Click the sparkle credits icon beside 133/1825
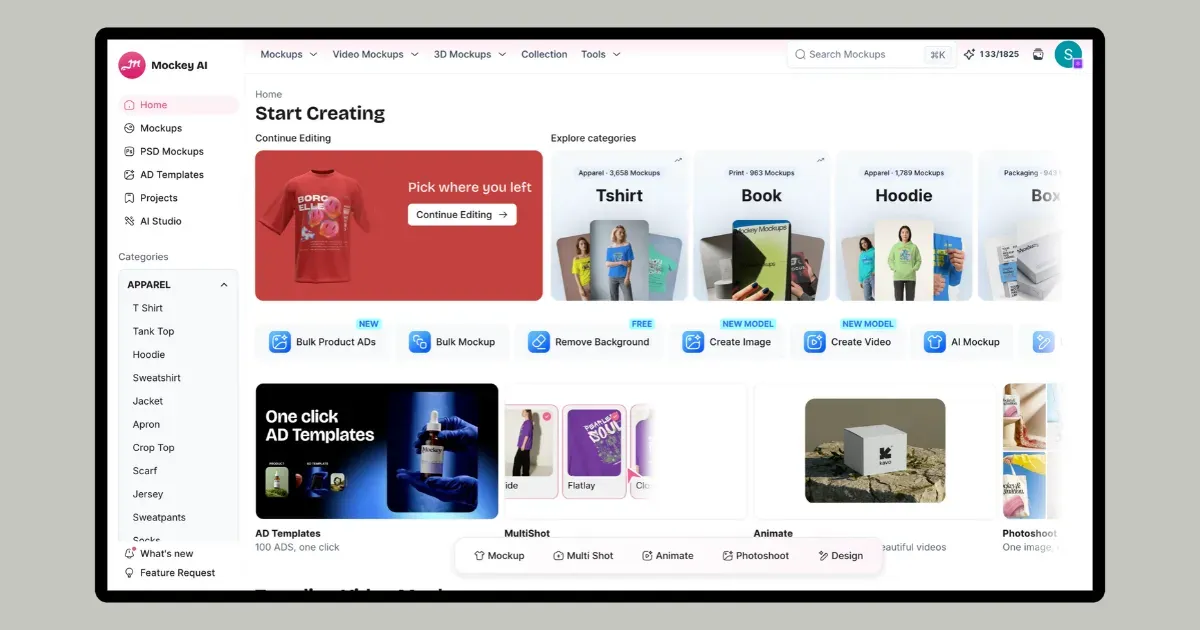Screen dimensions: 1200x630 pyautogui.click(x=969, y=54)
